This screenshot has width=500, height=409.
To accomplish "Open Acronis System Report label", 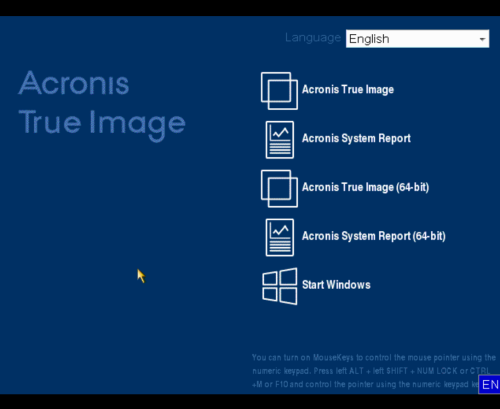I will pyautogui.click(x=356, y=139).
